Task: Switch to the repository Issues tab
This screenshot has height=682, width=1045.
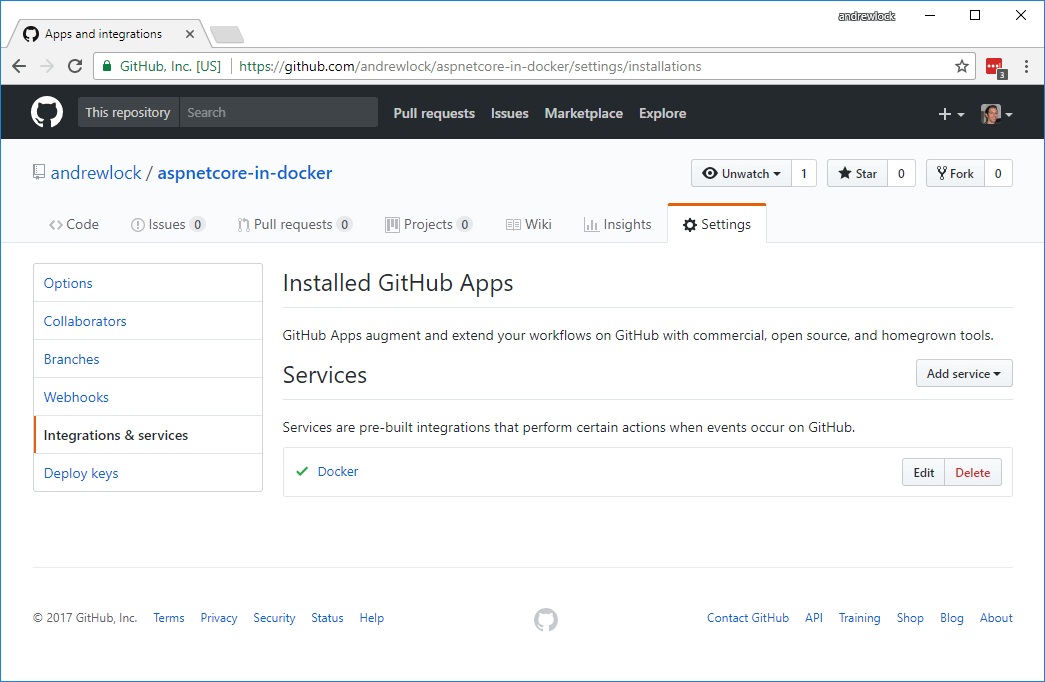Action: tap(167, 225)
